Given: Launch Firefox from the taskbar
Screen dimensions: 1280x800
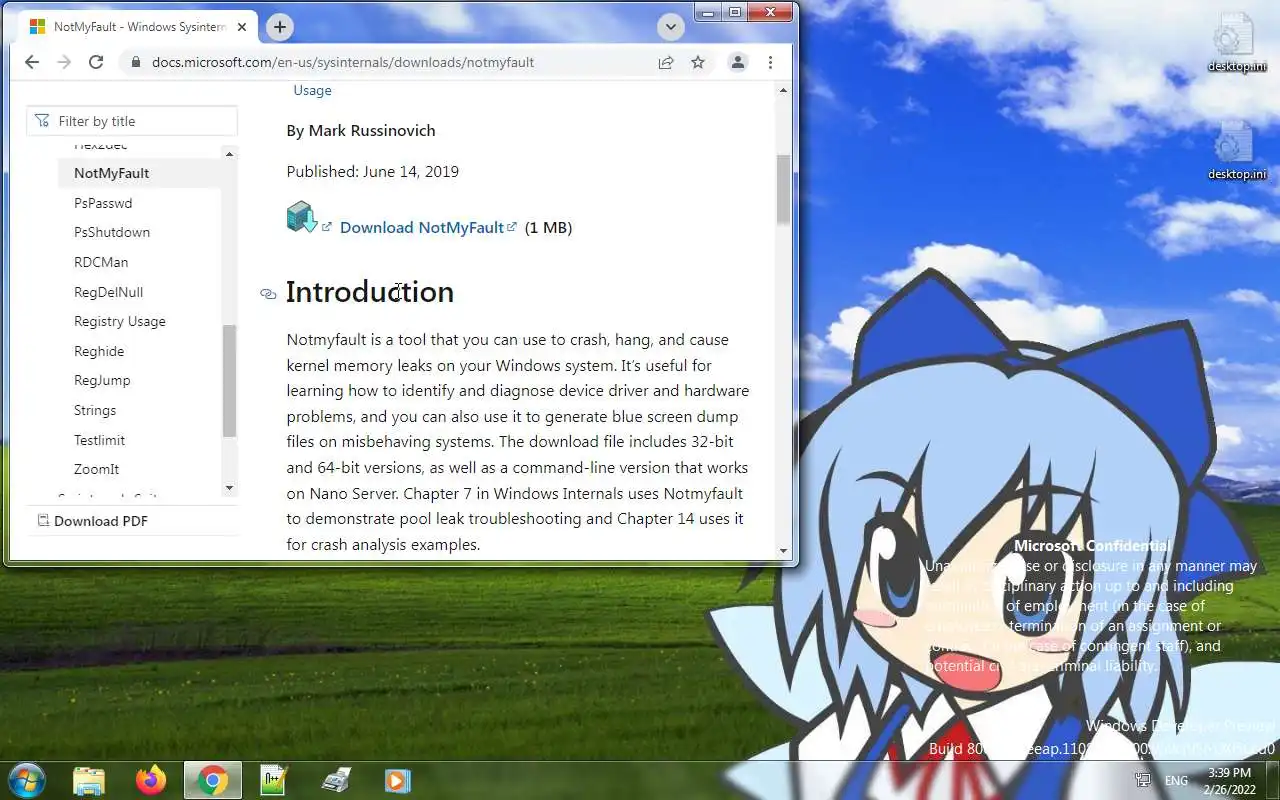Looking at the screenshot, I should (x=151, y=780).
